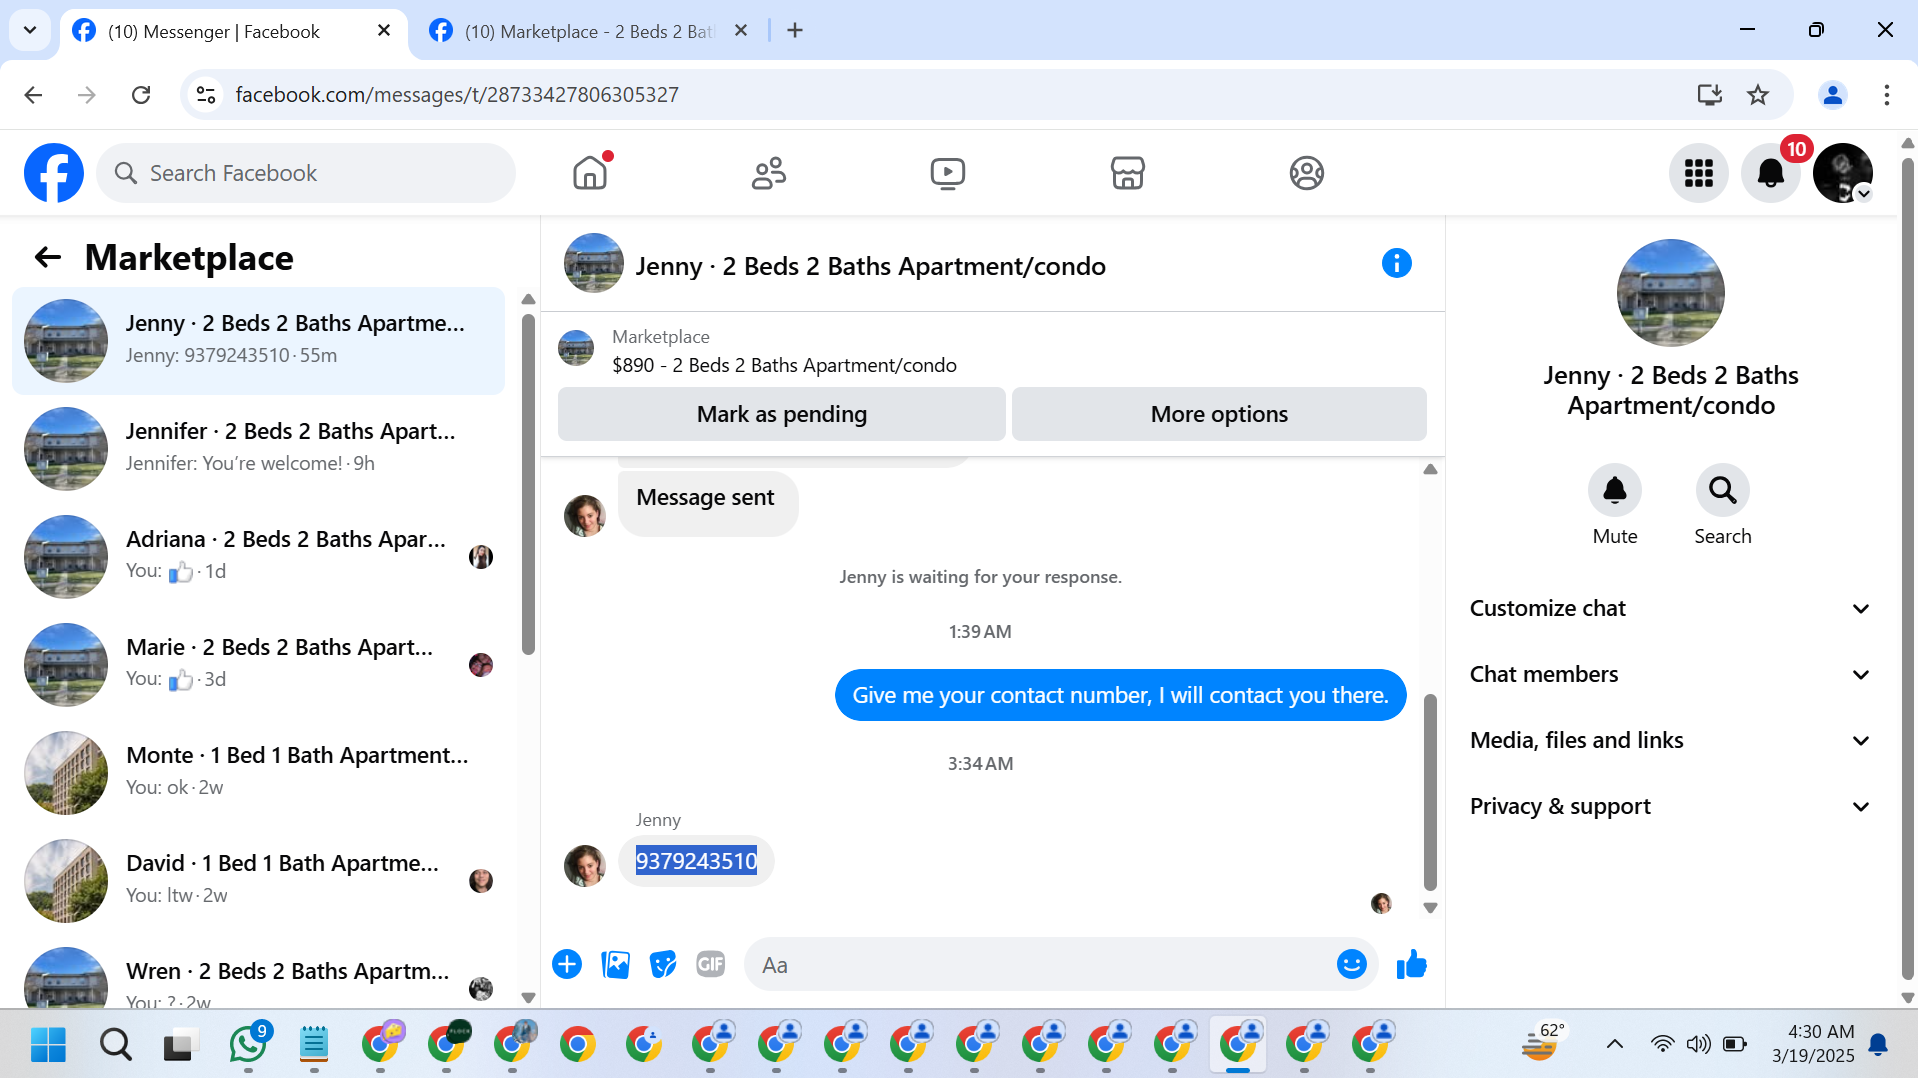1918x1078 pixels.
Task: Open the tab search dropdown arrow
Action: click(30, 31)
